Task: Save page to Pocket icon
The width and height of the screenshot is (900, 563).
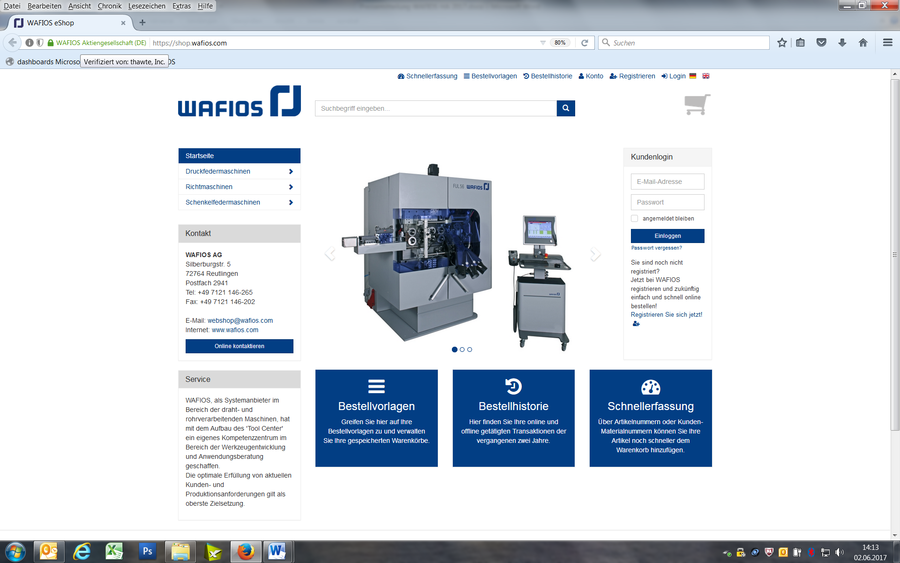Action: coord(821,42)
